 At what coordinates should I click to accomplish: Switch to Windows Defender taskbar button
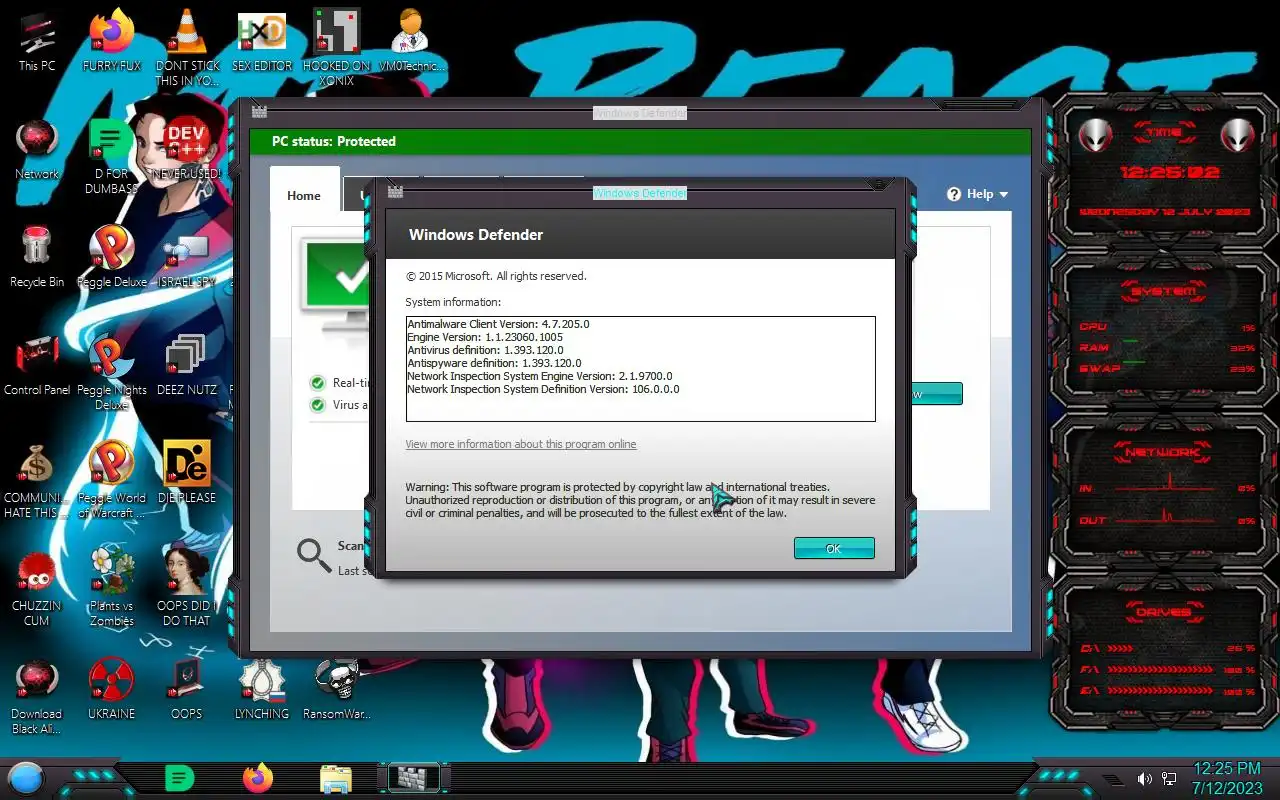point(413,777)
